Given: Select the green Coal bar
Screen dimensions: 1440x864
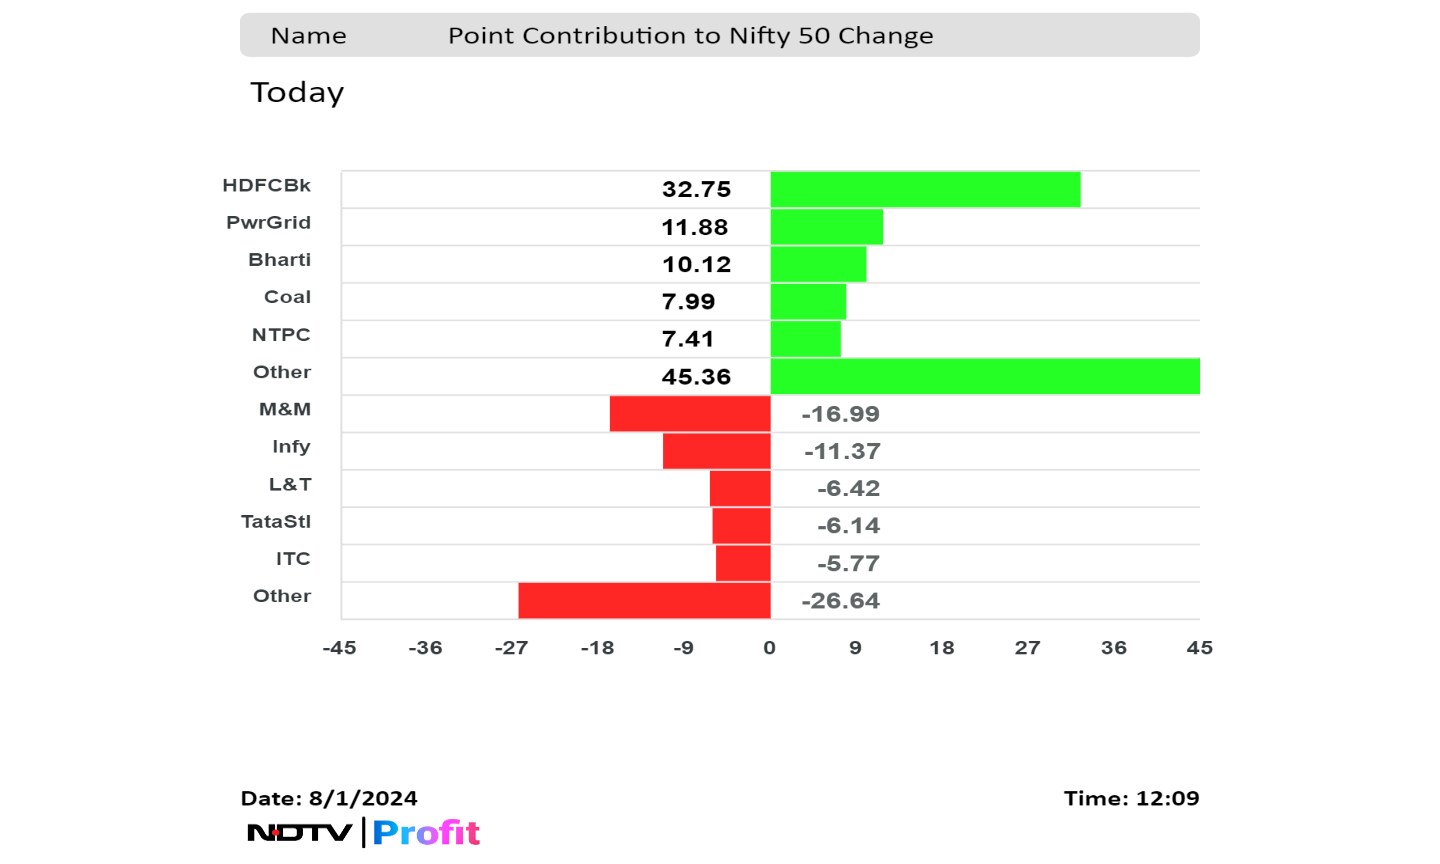Looking at the screenshot, I should [x=808, y=301].
